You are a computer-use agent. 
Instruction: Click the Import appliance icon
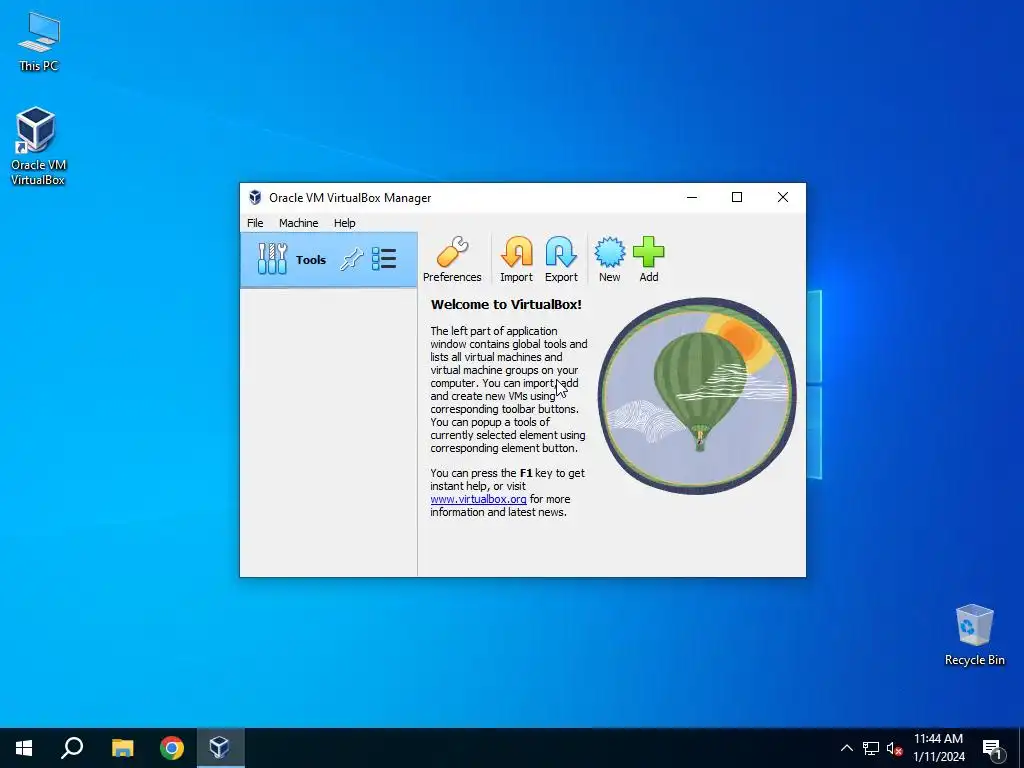point(516,259)
